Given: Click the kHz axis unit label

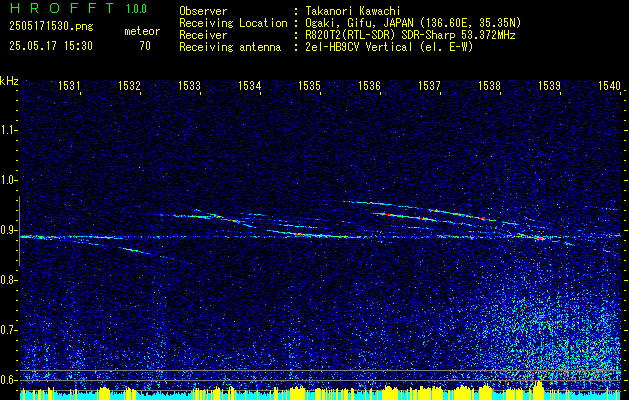Looking at the screenshot, I should click(9, 81).
